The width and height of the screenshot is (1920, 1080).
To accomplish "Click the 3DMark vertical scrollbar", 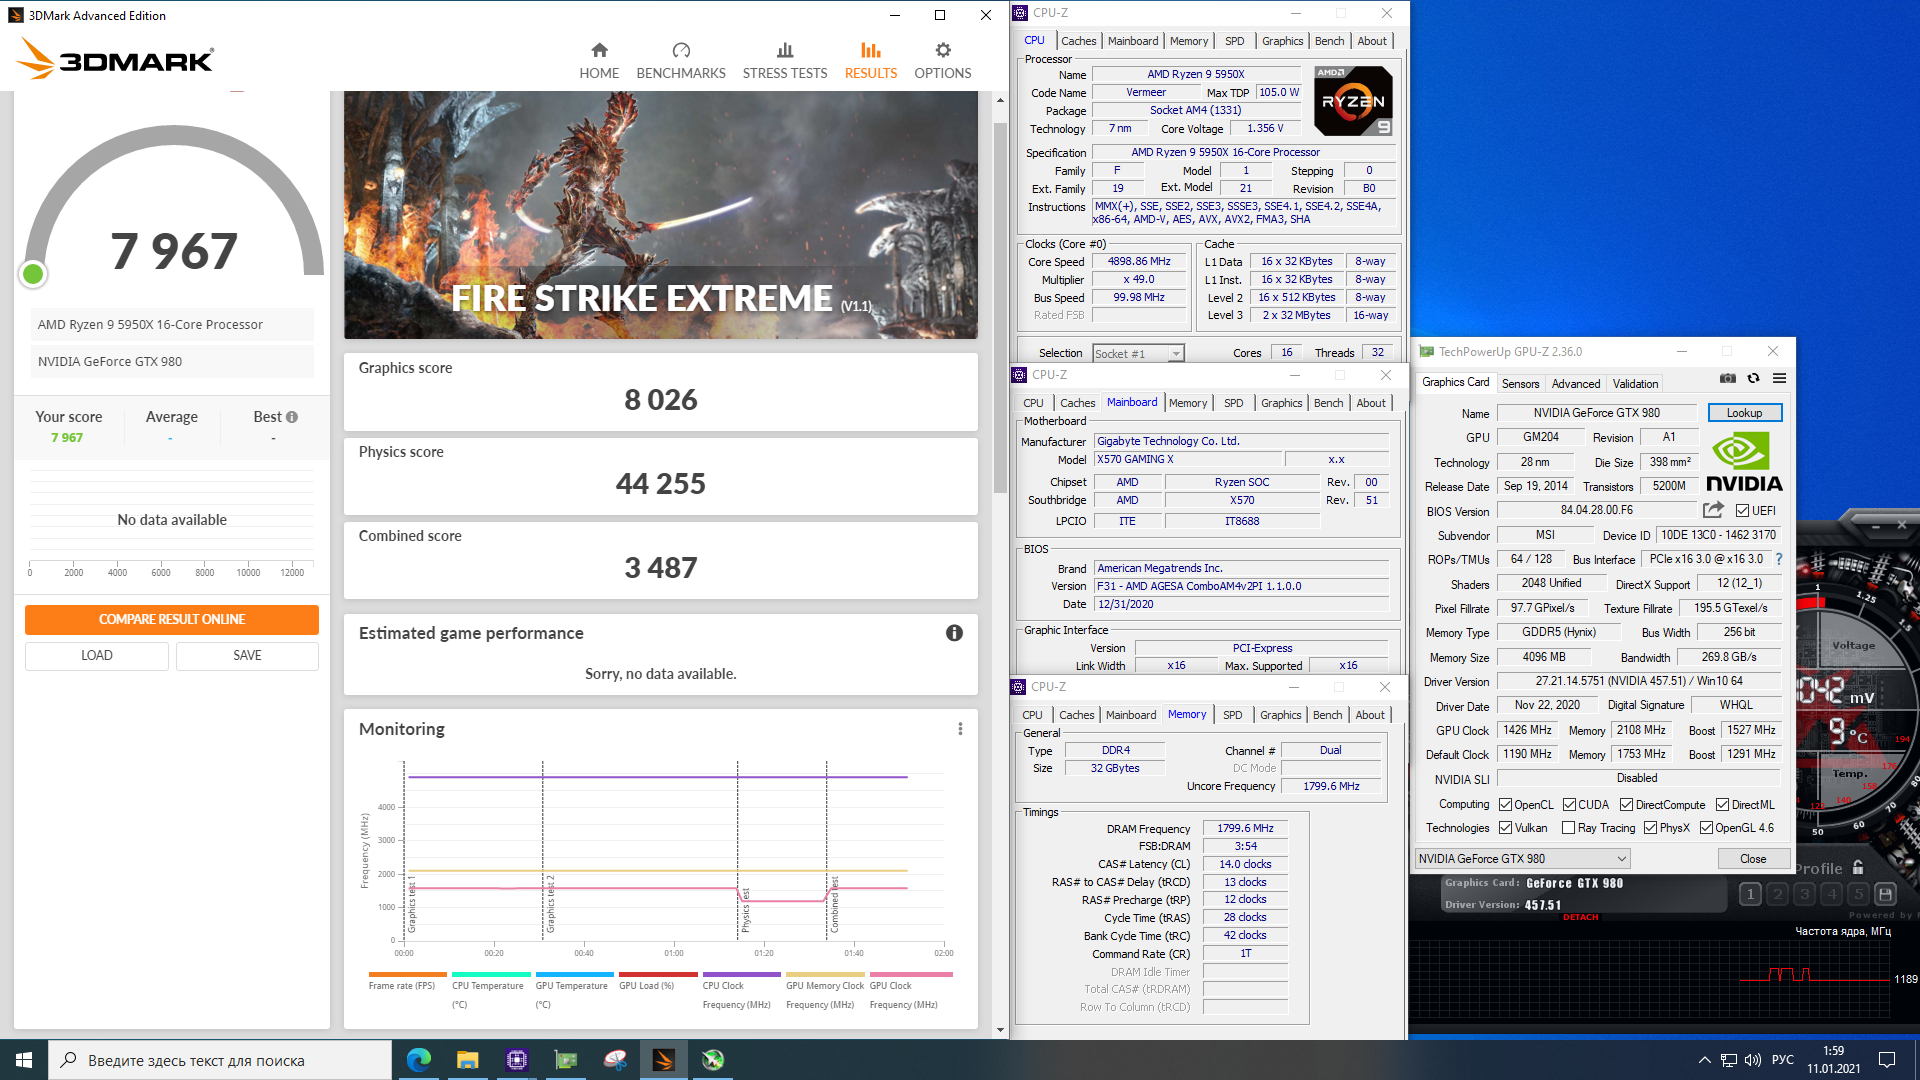I will [x=1000, y=310].
